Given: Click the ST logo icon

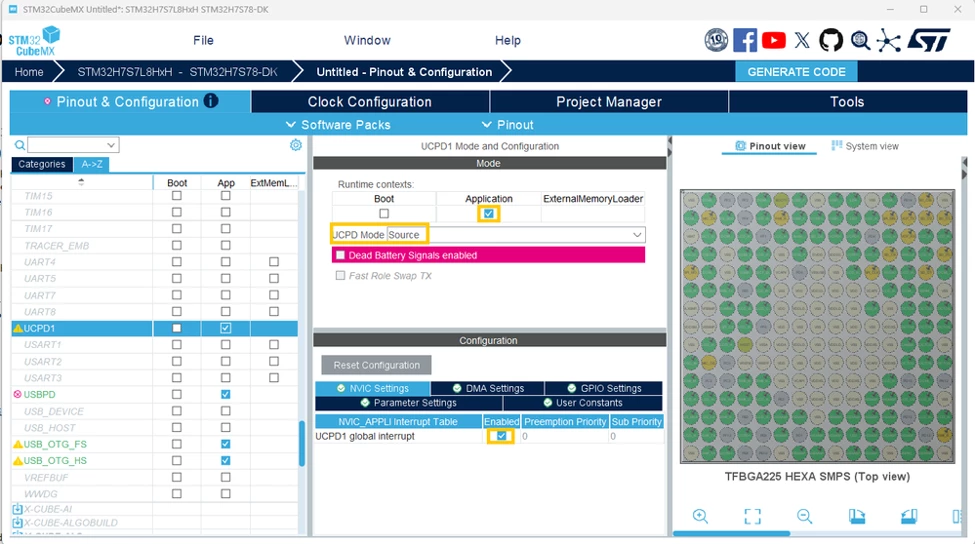Looking at the screenshot, I should point(928,40).
